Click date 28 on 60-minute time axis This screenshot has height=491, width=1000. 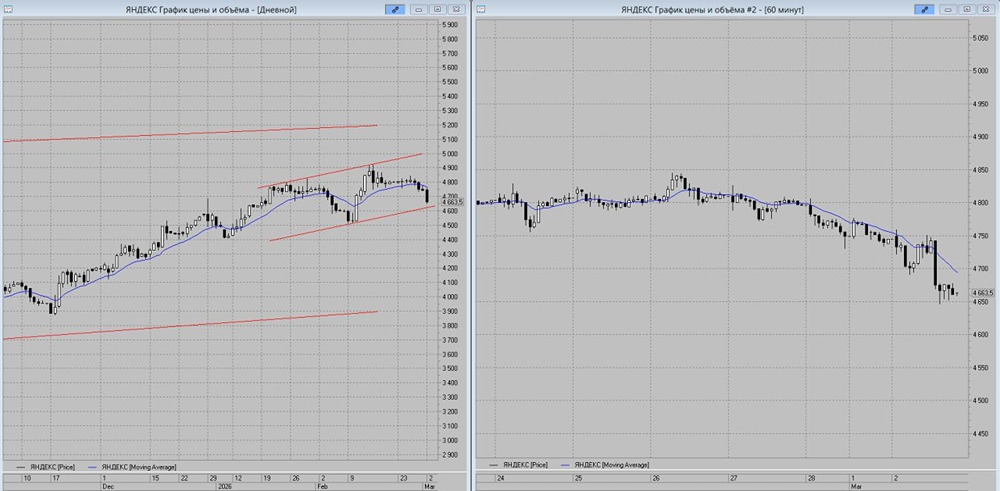click(811, 478)
